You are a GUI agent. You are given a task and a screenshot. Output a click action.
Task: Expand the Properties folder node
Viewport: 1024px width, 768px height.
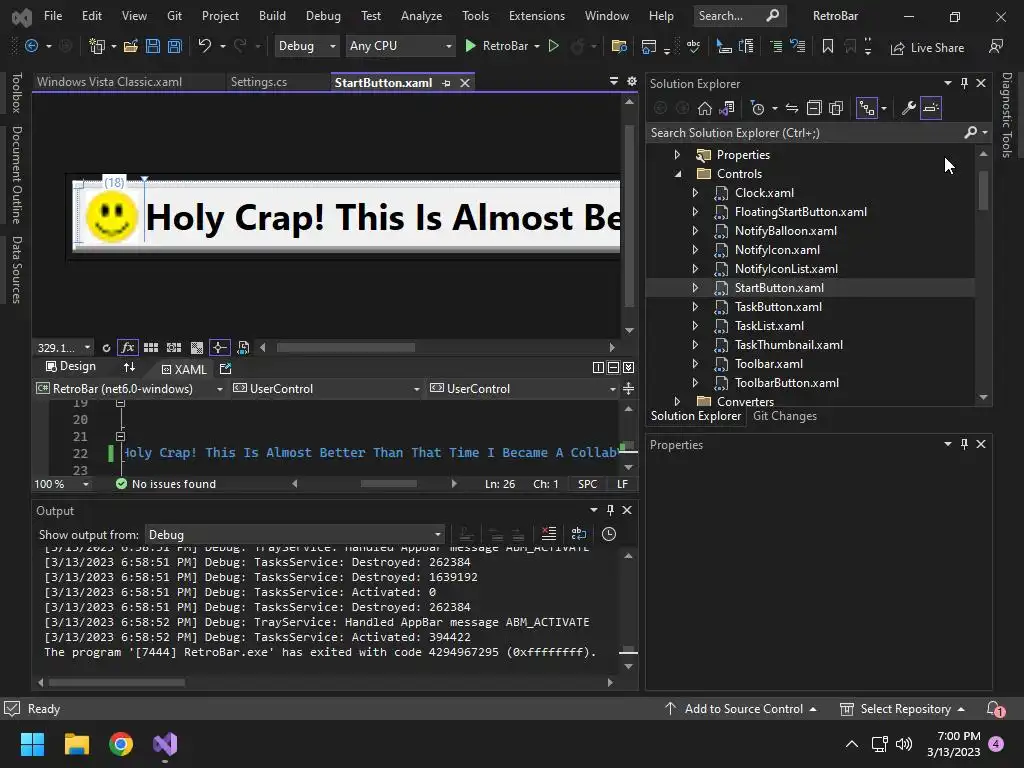pos(677,155)
